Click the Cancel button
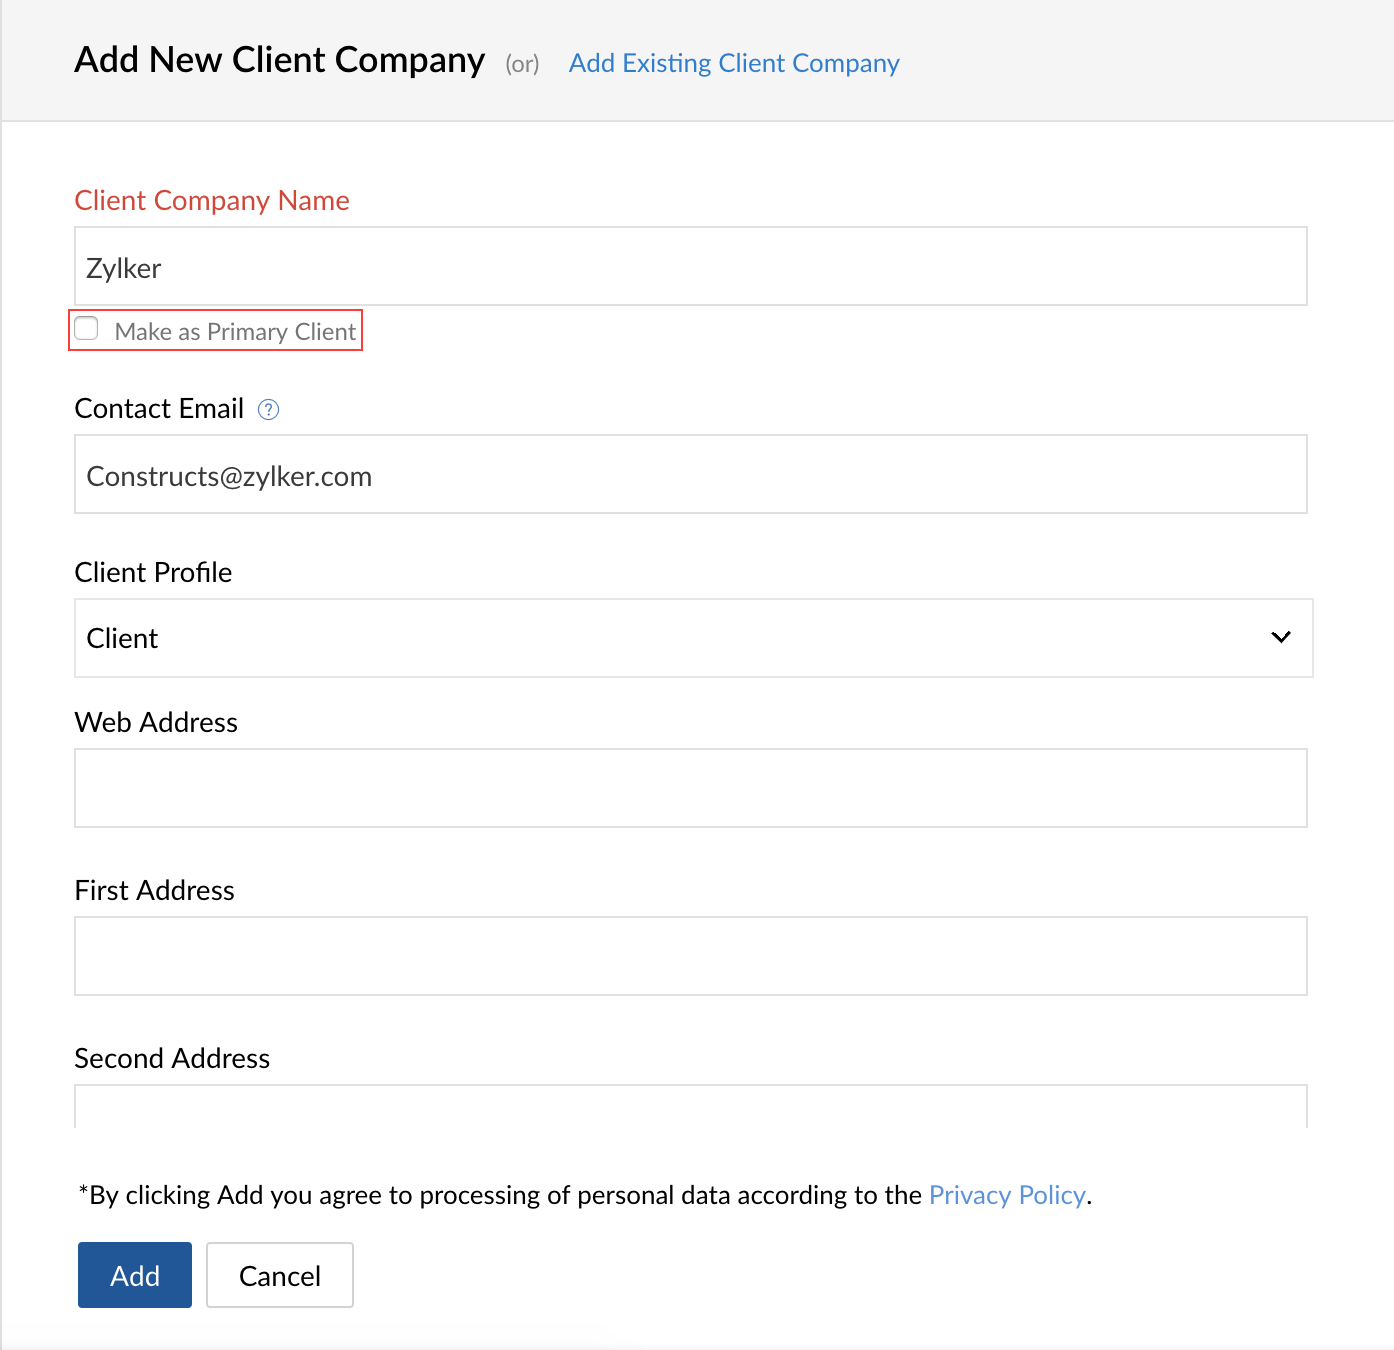1394x1350 pixels. tap(279, 1275)
